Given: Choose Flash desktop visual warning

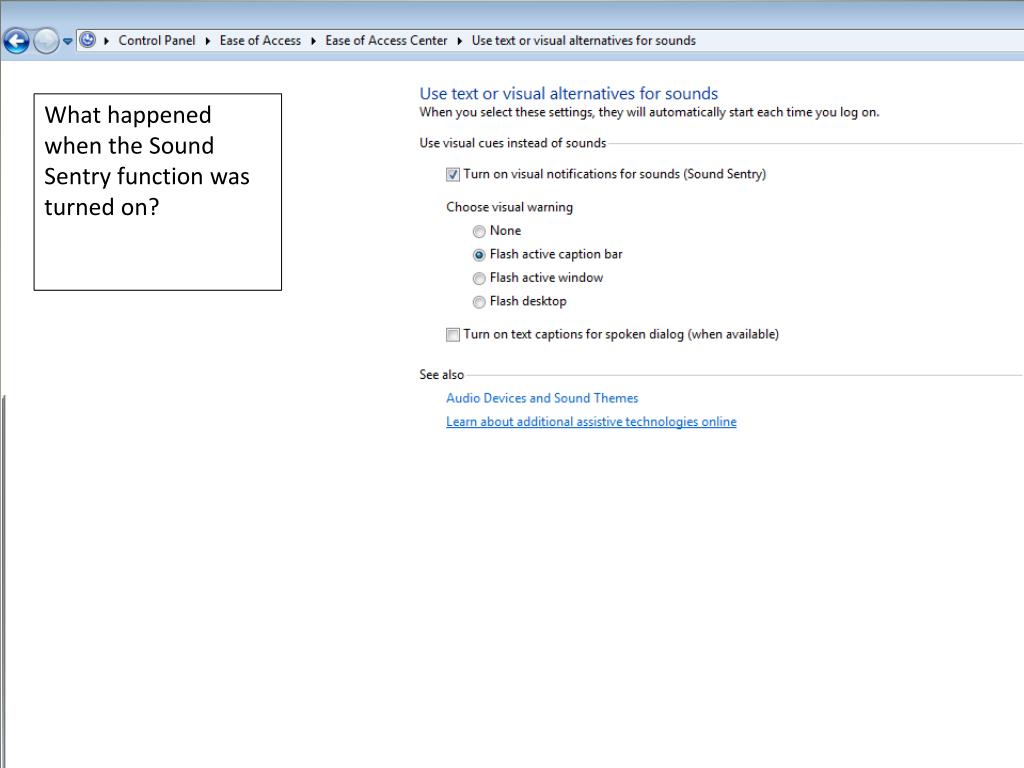Looking at the screenshot, I should pos(479,302).
